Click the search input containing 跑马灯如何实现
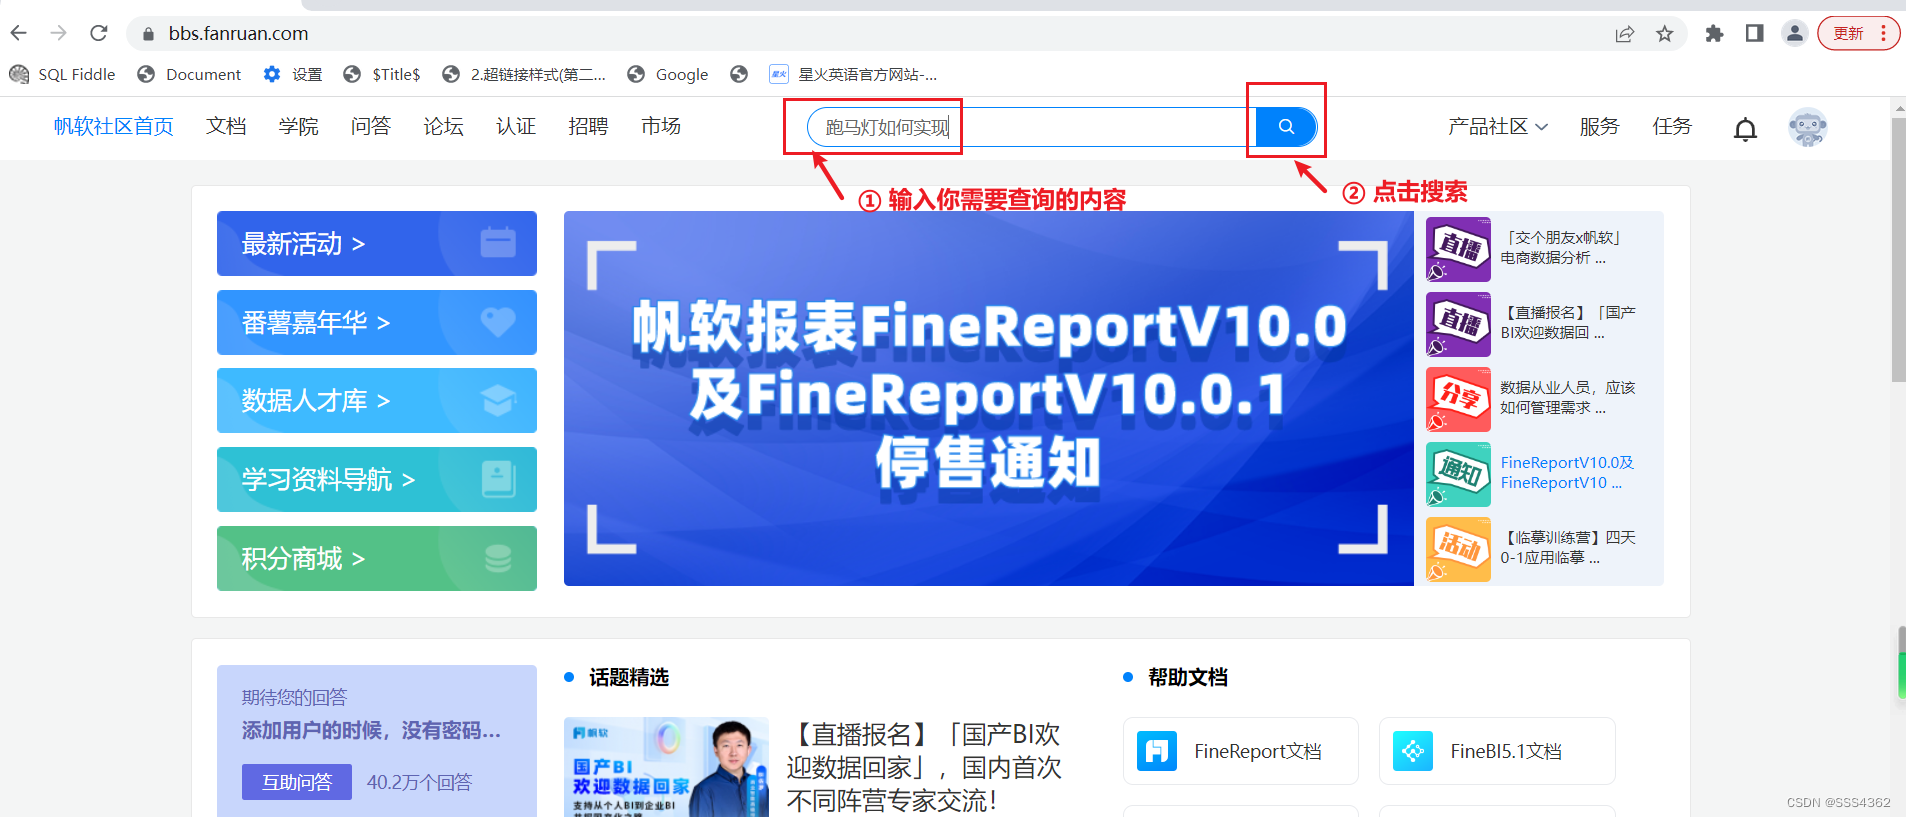Screen dimensions: 1906x817 [1032, 127]
